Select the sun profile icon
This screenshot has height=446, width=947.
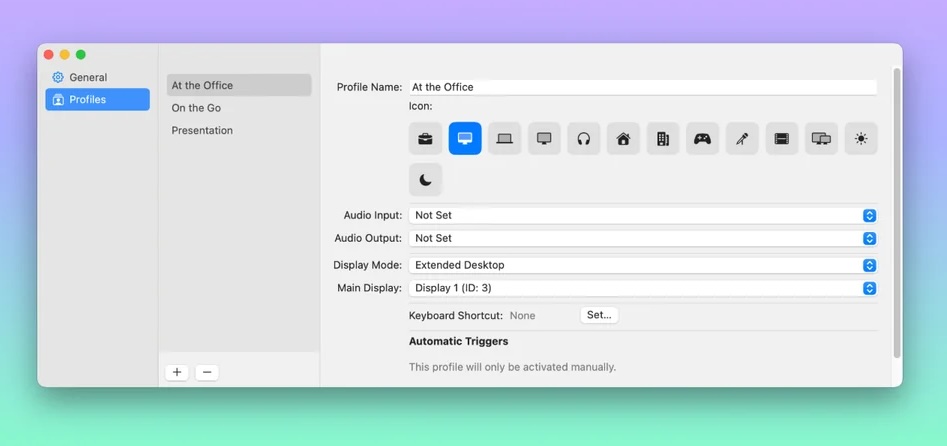coord(861,139)
